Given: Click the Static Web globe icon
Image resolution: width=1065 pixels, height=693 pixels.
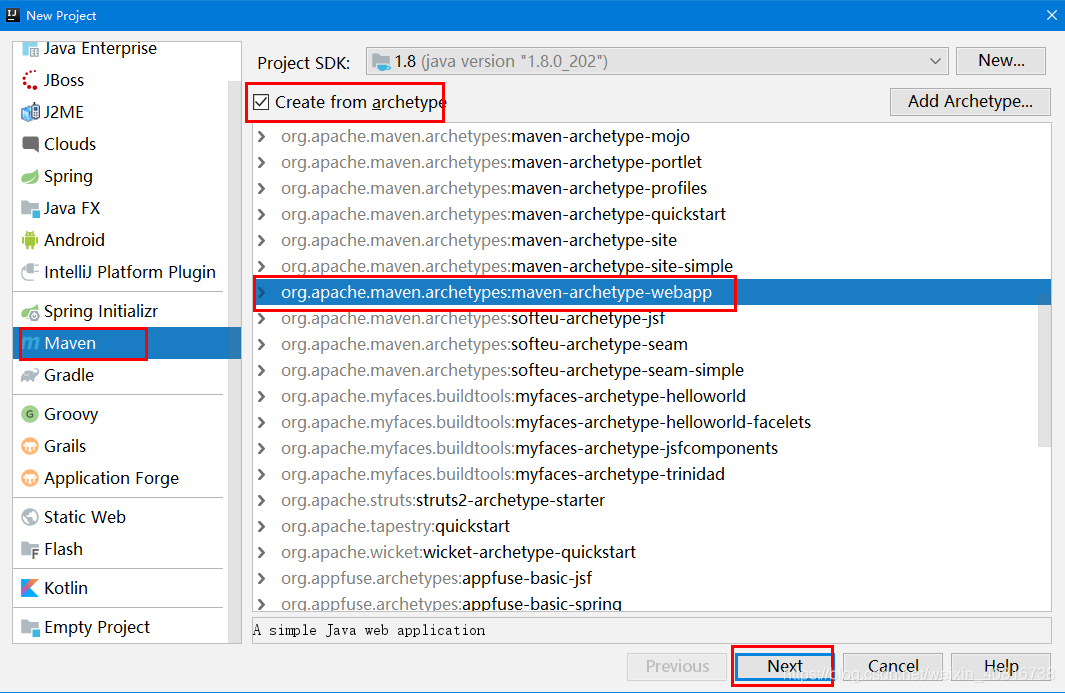Looking at the screenshot, I should pyautogui.click(x=30, y=517).
